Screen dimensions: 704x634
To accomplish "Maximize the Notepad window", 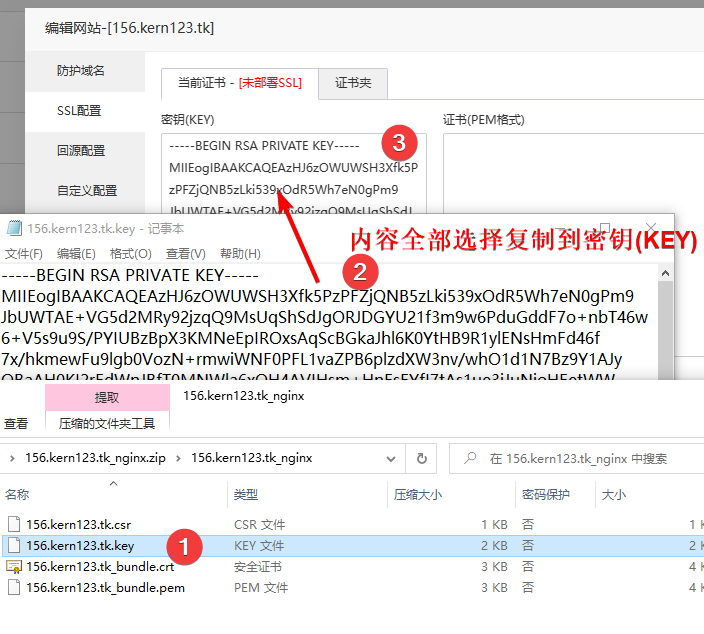I will point(605,227).
